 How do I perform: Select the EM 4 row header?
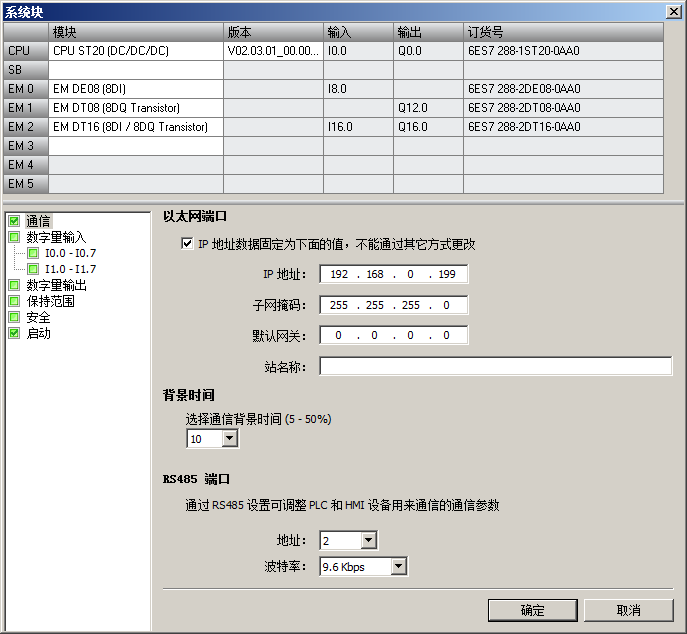(x=26, y=165)
